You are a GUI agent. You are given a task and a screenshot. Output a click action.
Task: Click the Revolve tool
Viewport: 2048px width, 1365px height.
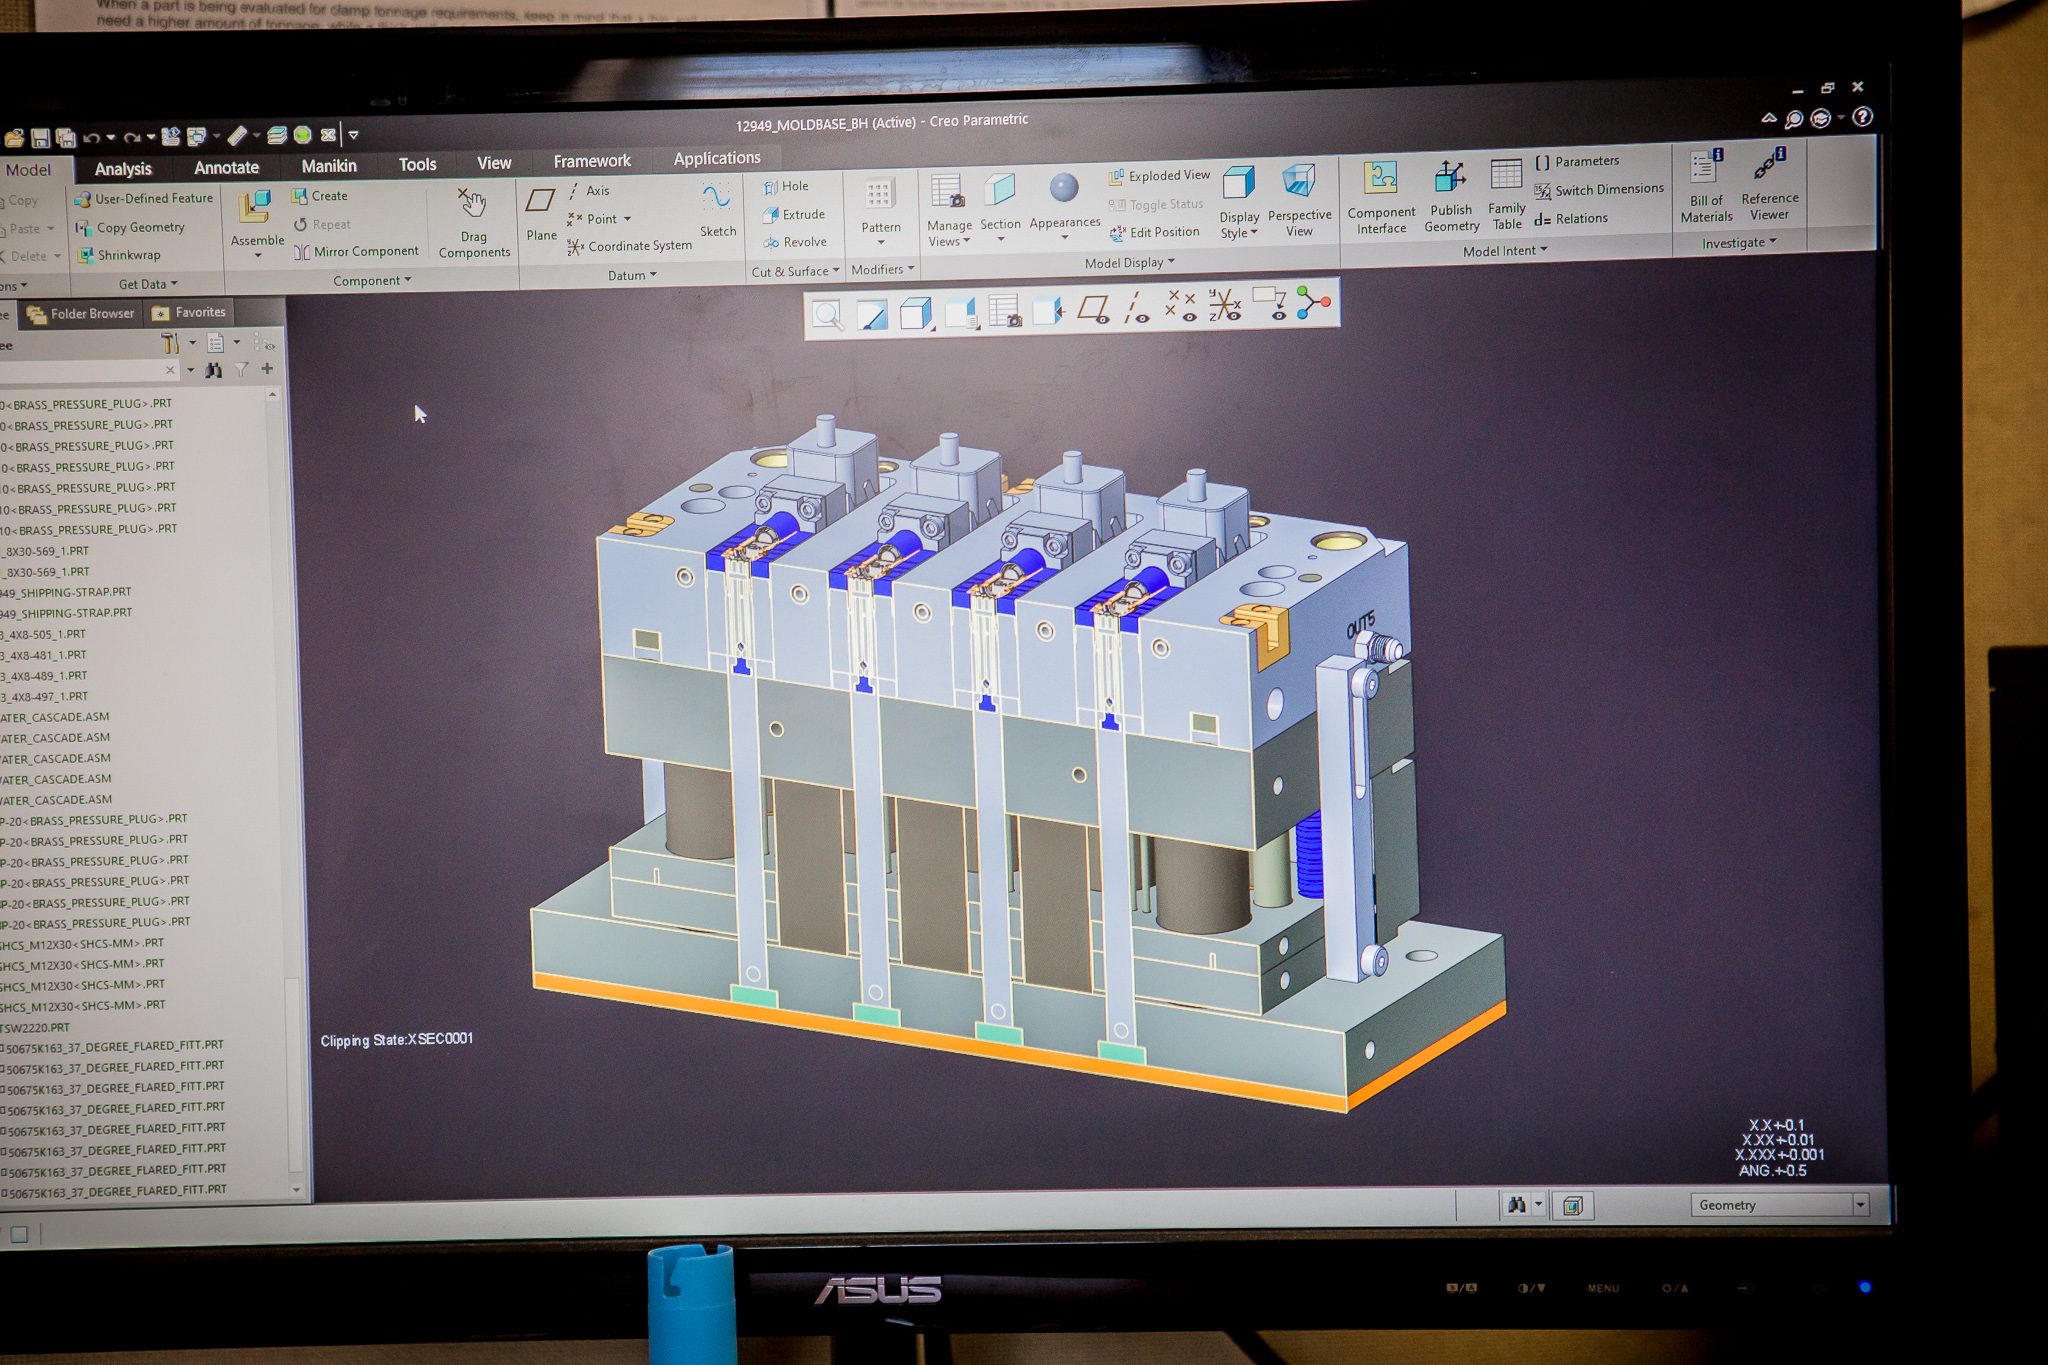click(795, 242)
